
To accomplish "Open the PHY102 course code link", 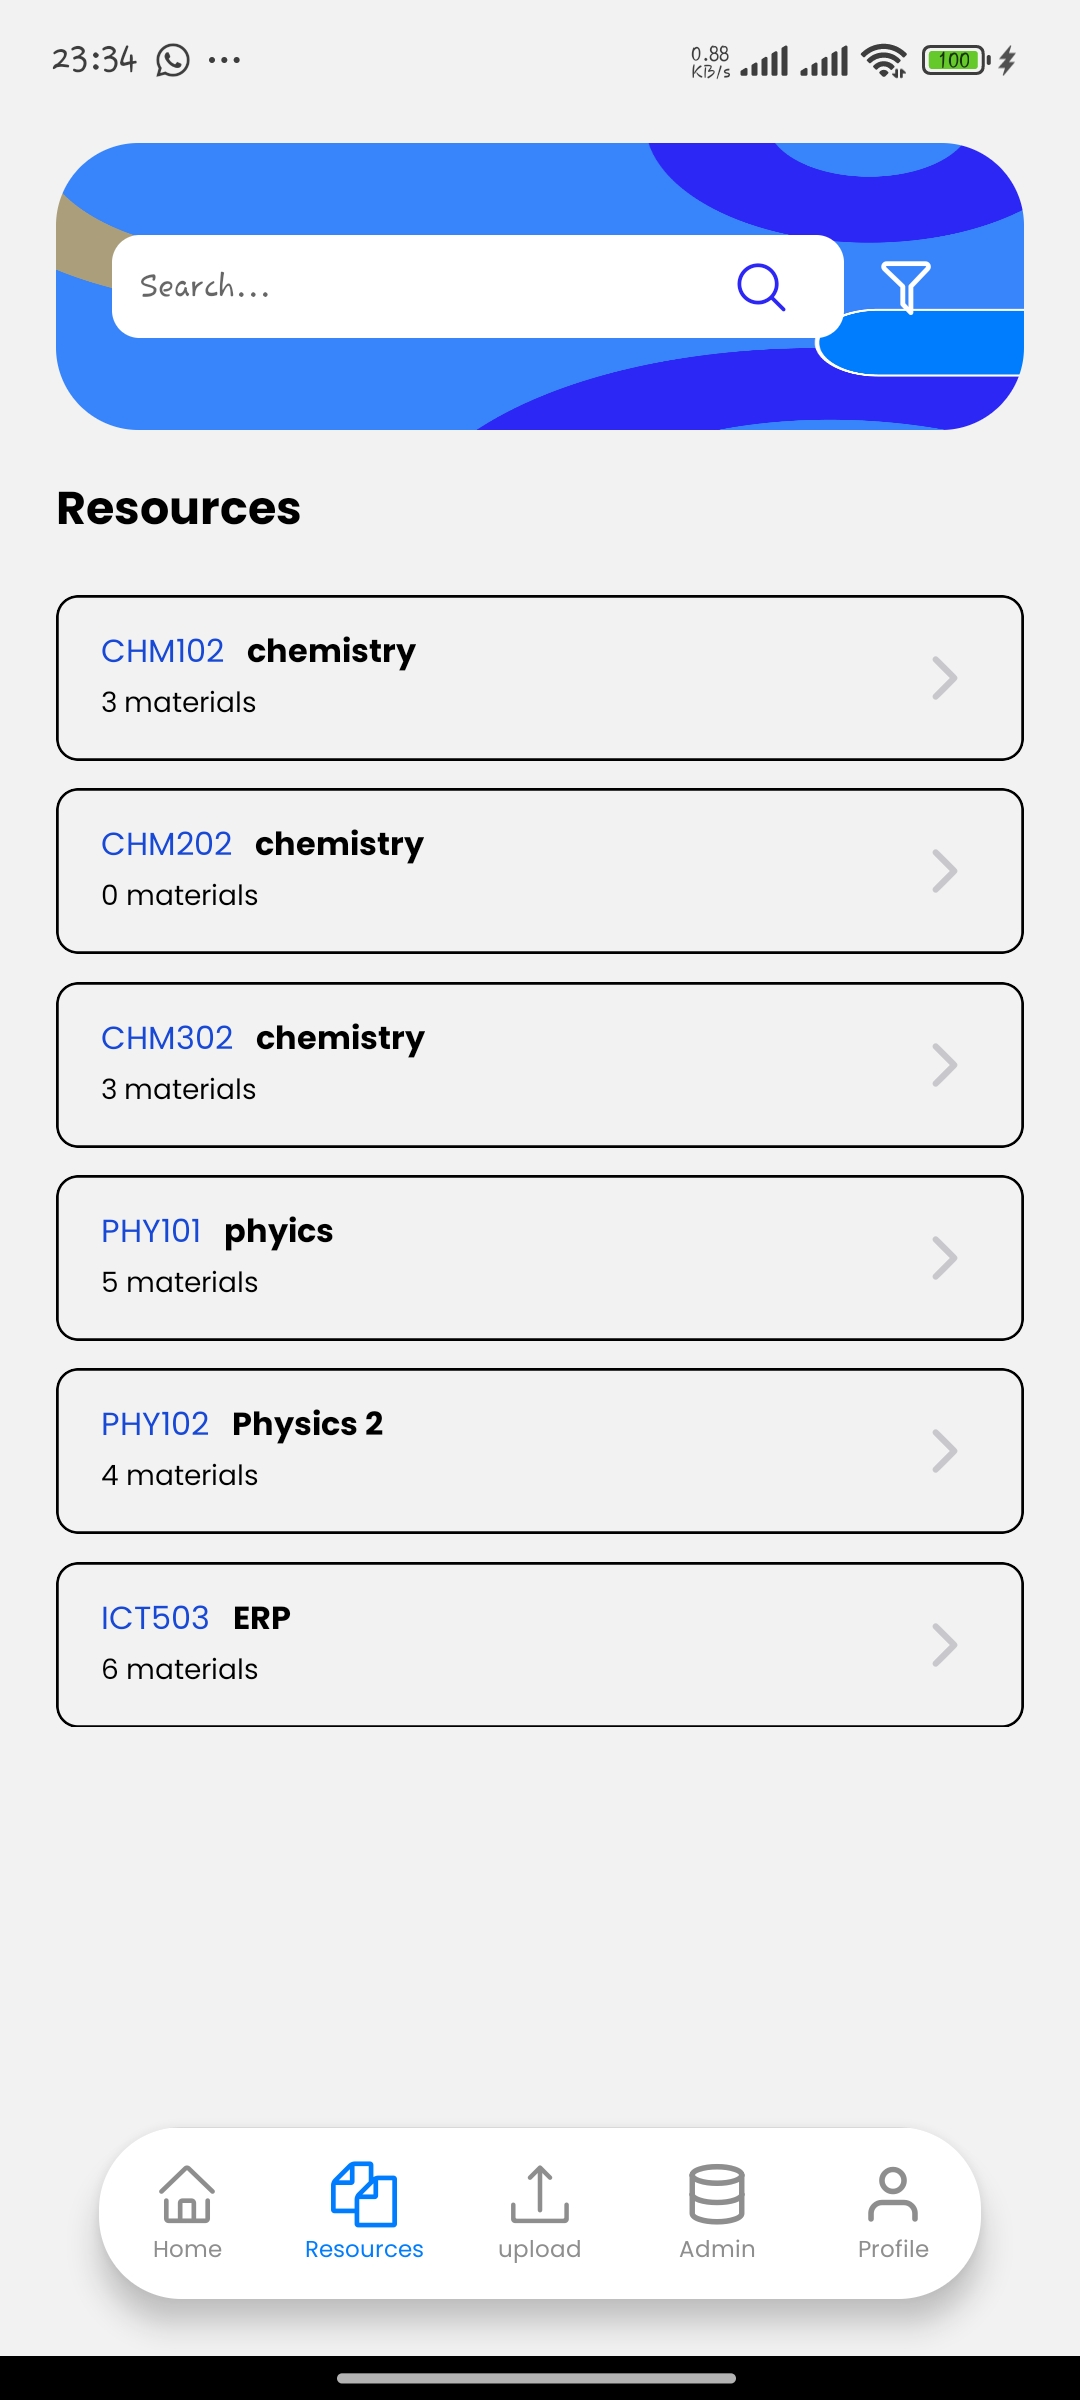I will click(x=155, y=1424).
